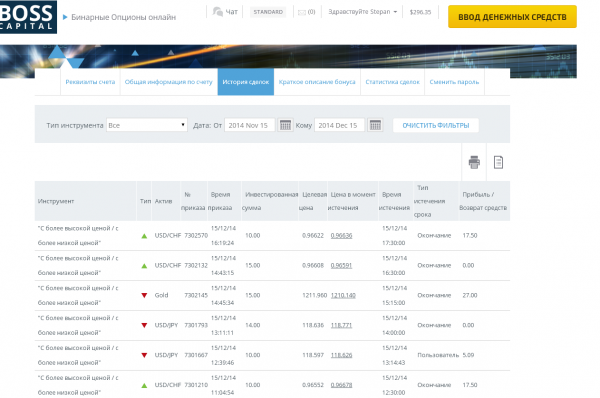This screenshot has height=398, width=600.
Task: Print the trade history via printer icon
Action: tap(474, 162)
